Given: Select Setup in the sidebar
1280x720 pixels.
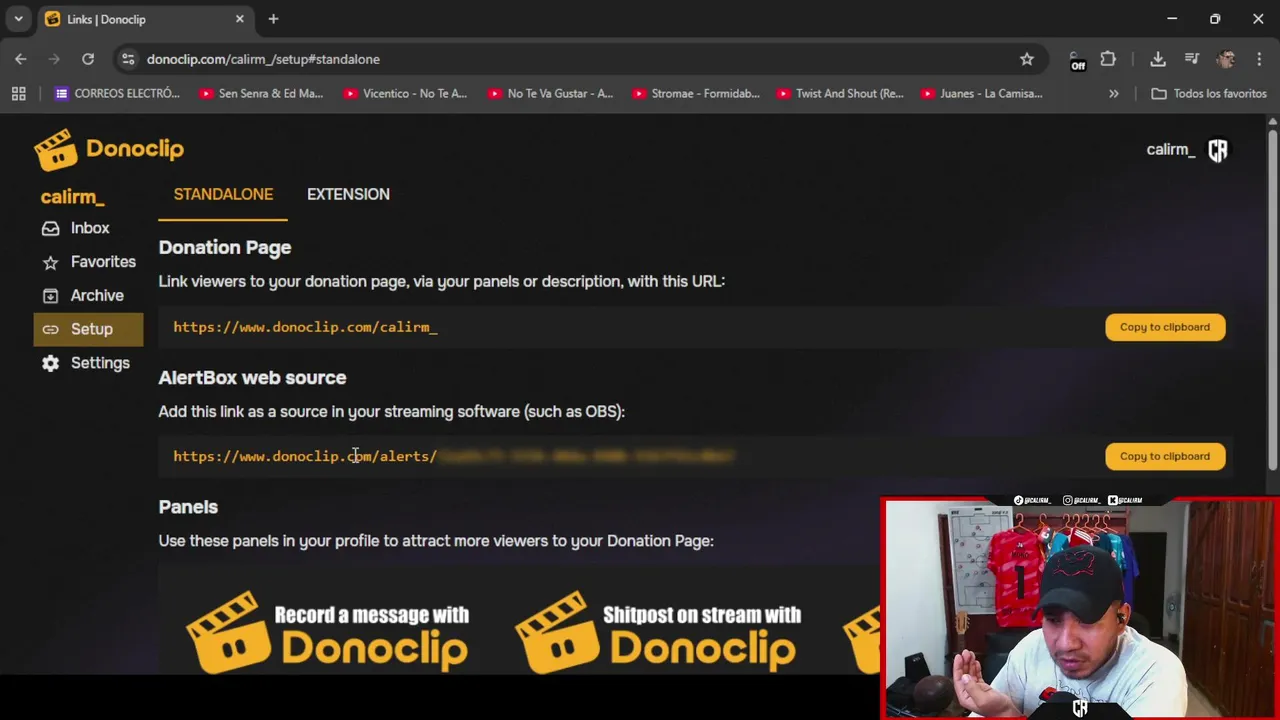Looking at the screenshot, I should pos(88,329).
